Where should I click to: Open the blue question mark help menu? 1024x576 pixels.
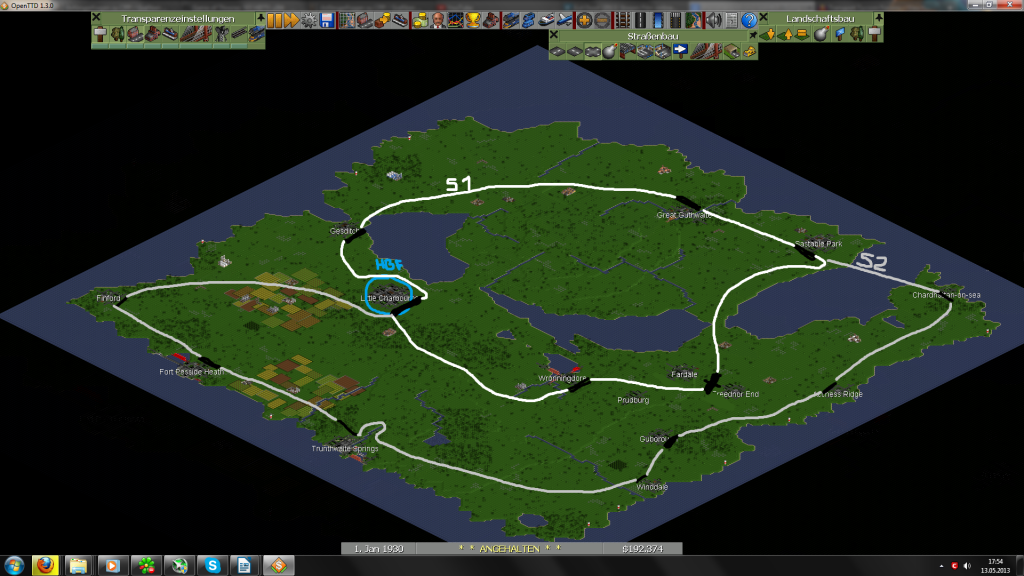[x=748, y=20]
